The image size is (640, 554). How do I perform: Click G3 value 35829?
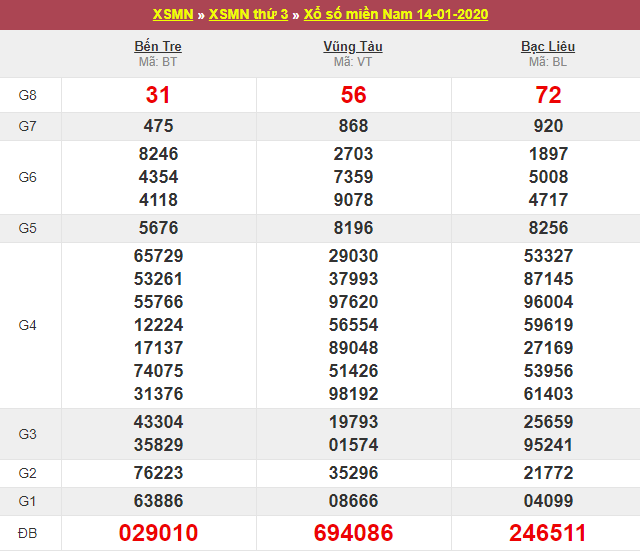[158, 445]
